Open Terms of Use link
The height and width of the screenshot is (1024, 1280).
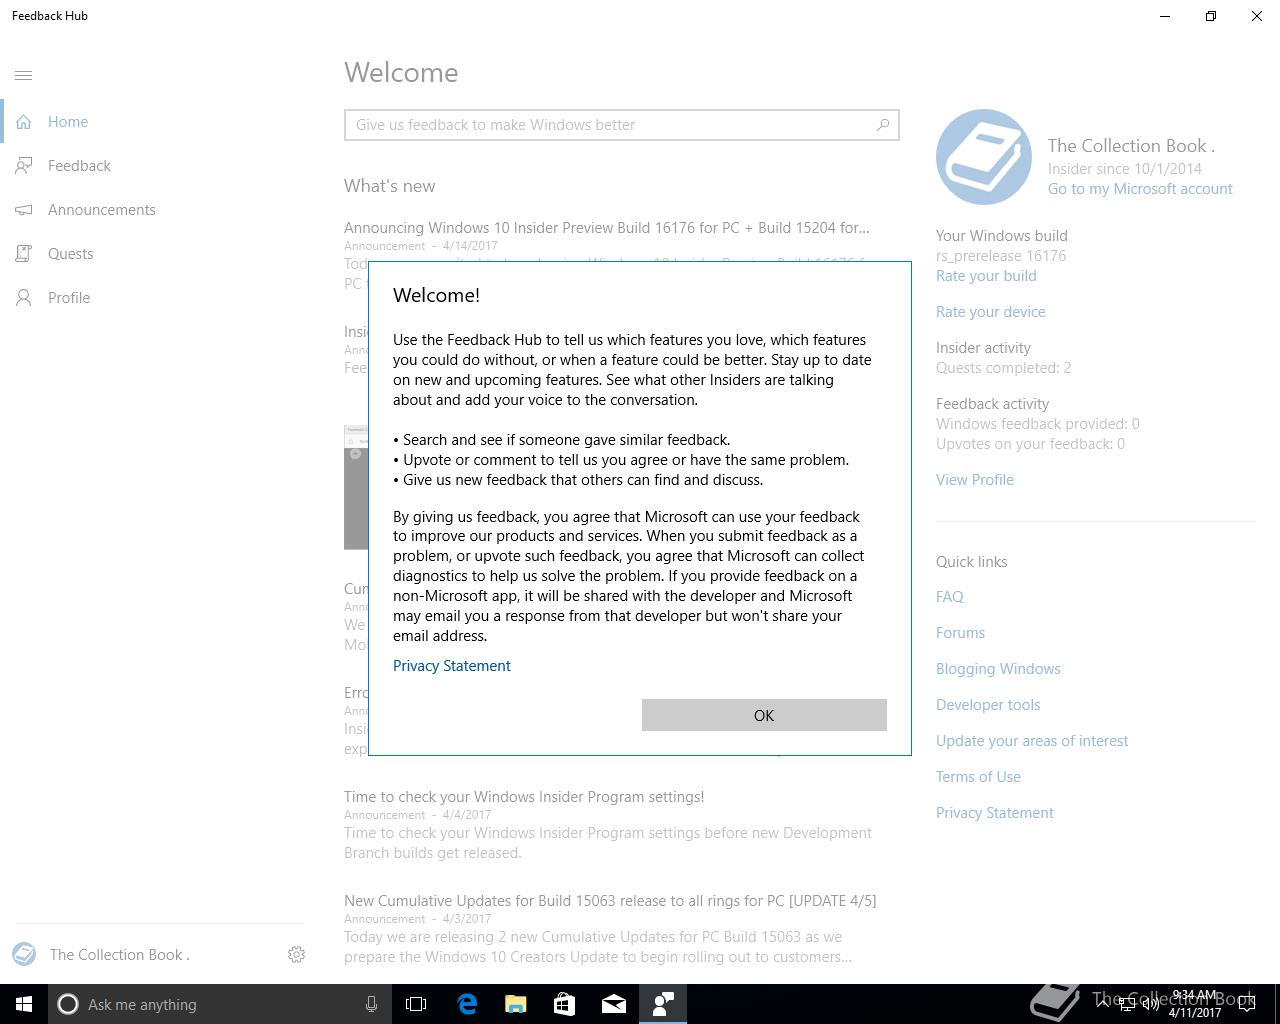click(978, 777)
